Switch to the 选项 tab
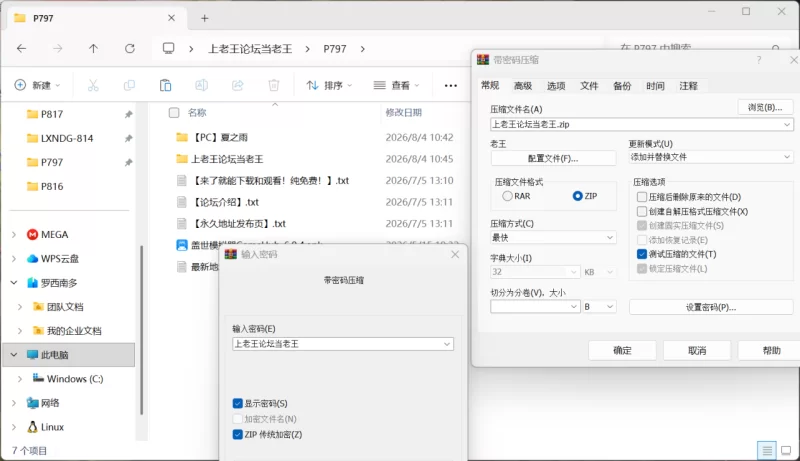This screenshot has width=800, height=461. 556,86
